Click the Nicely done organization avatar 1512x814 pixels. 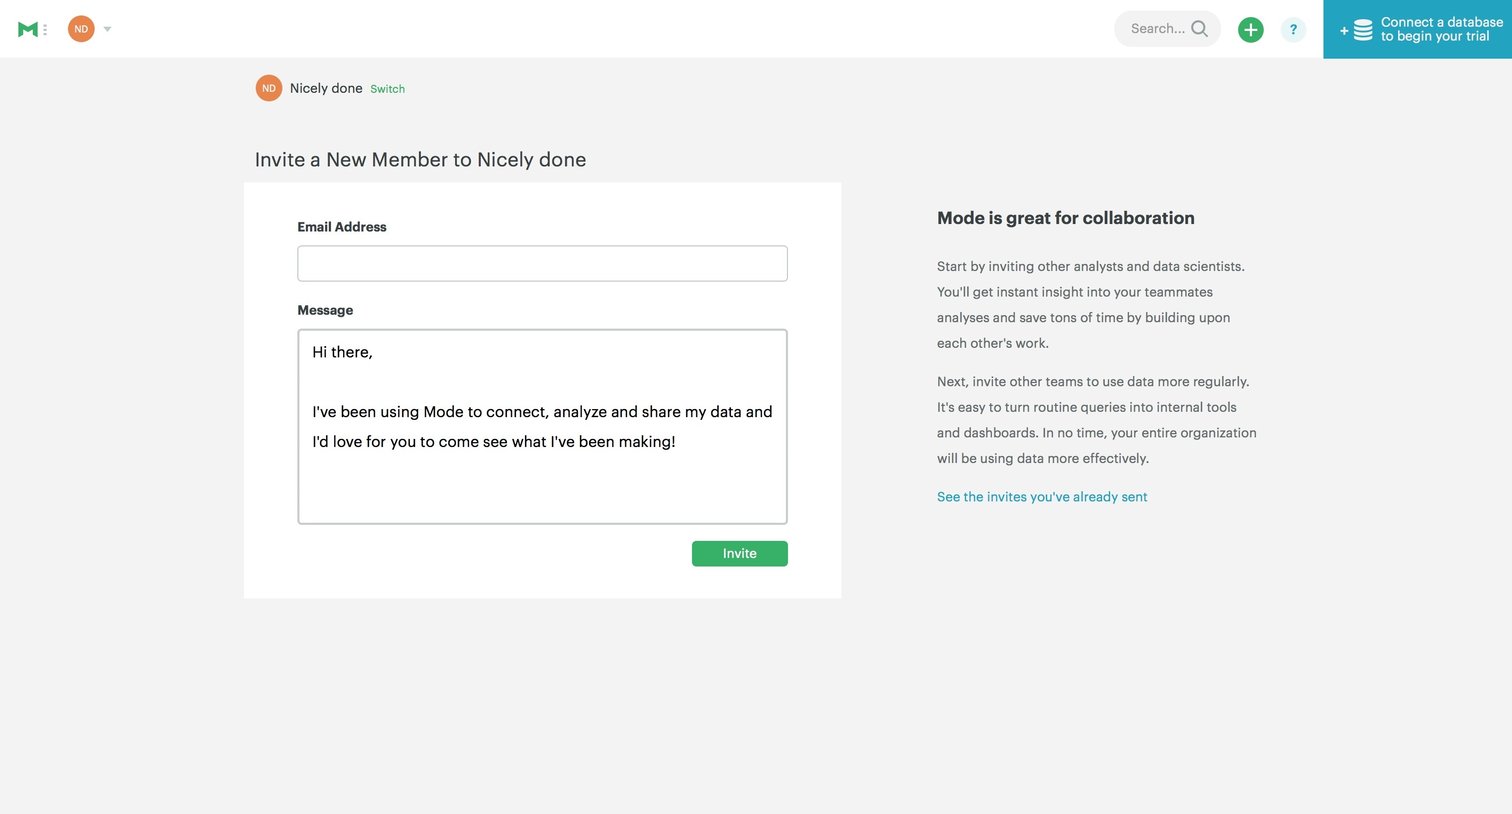coord(269,88)
